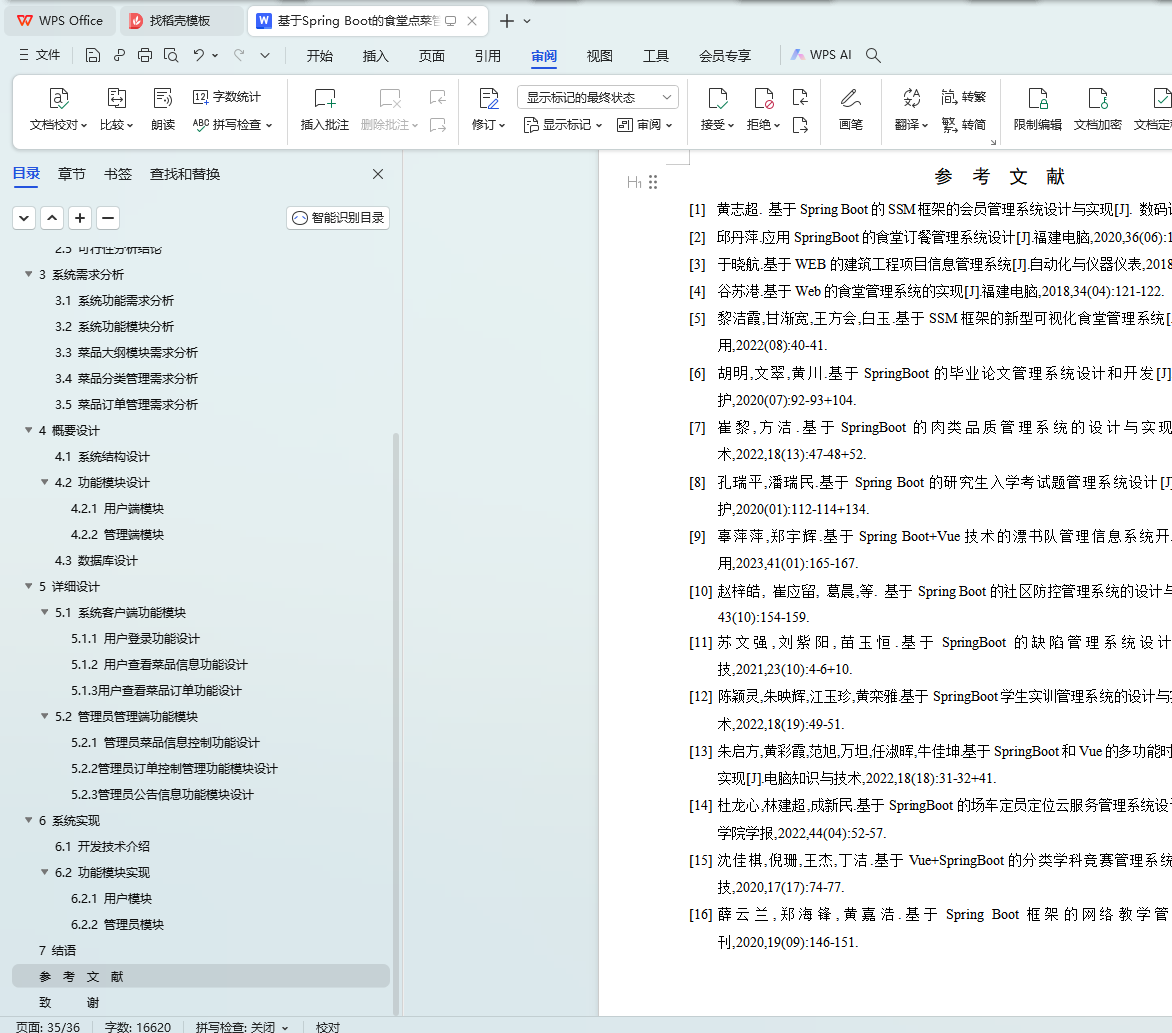Switch to 插入 ribbon tab
The width and height of the screenshot is (1172, 1033).
point(375,56)
